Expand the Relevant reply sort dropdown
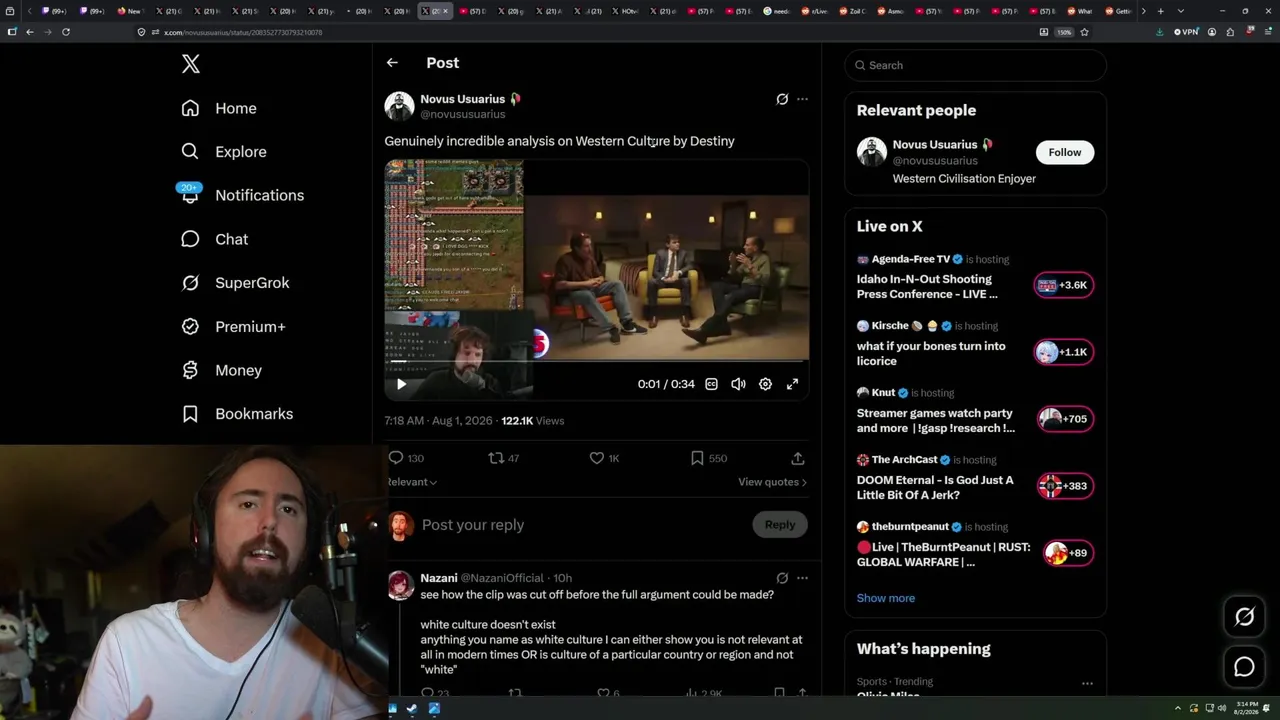 pos(412,482)
